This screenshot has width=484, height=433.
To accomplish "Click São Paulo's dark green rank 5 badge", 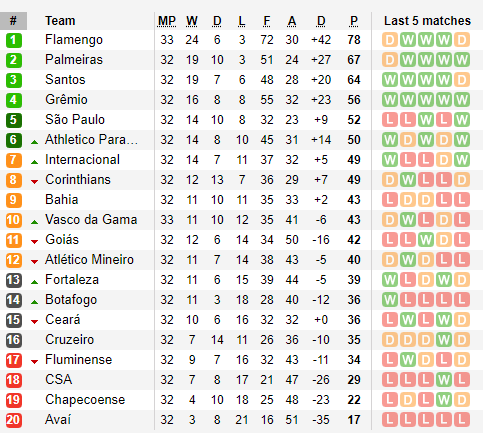I will [x=14, y=120].
